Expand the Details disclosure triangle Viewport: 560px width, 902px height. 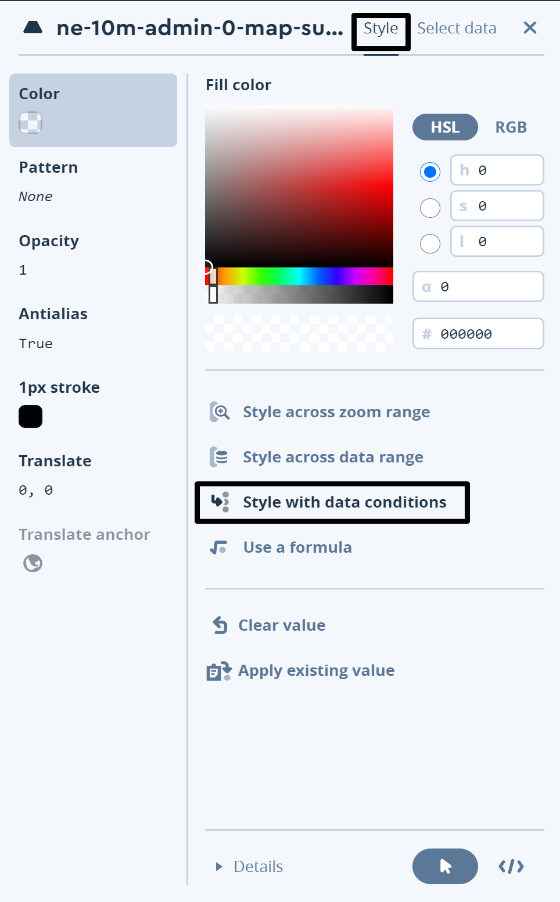coord(219,866)
